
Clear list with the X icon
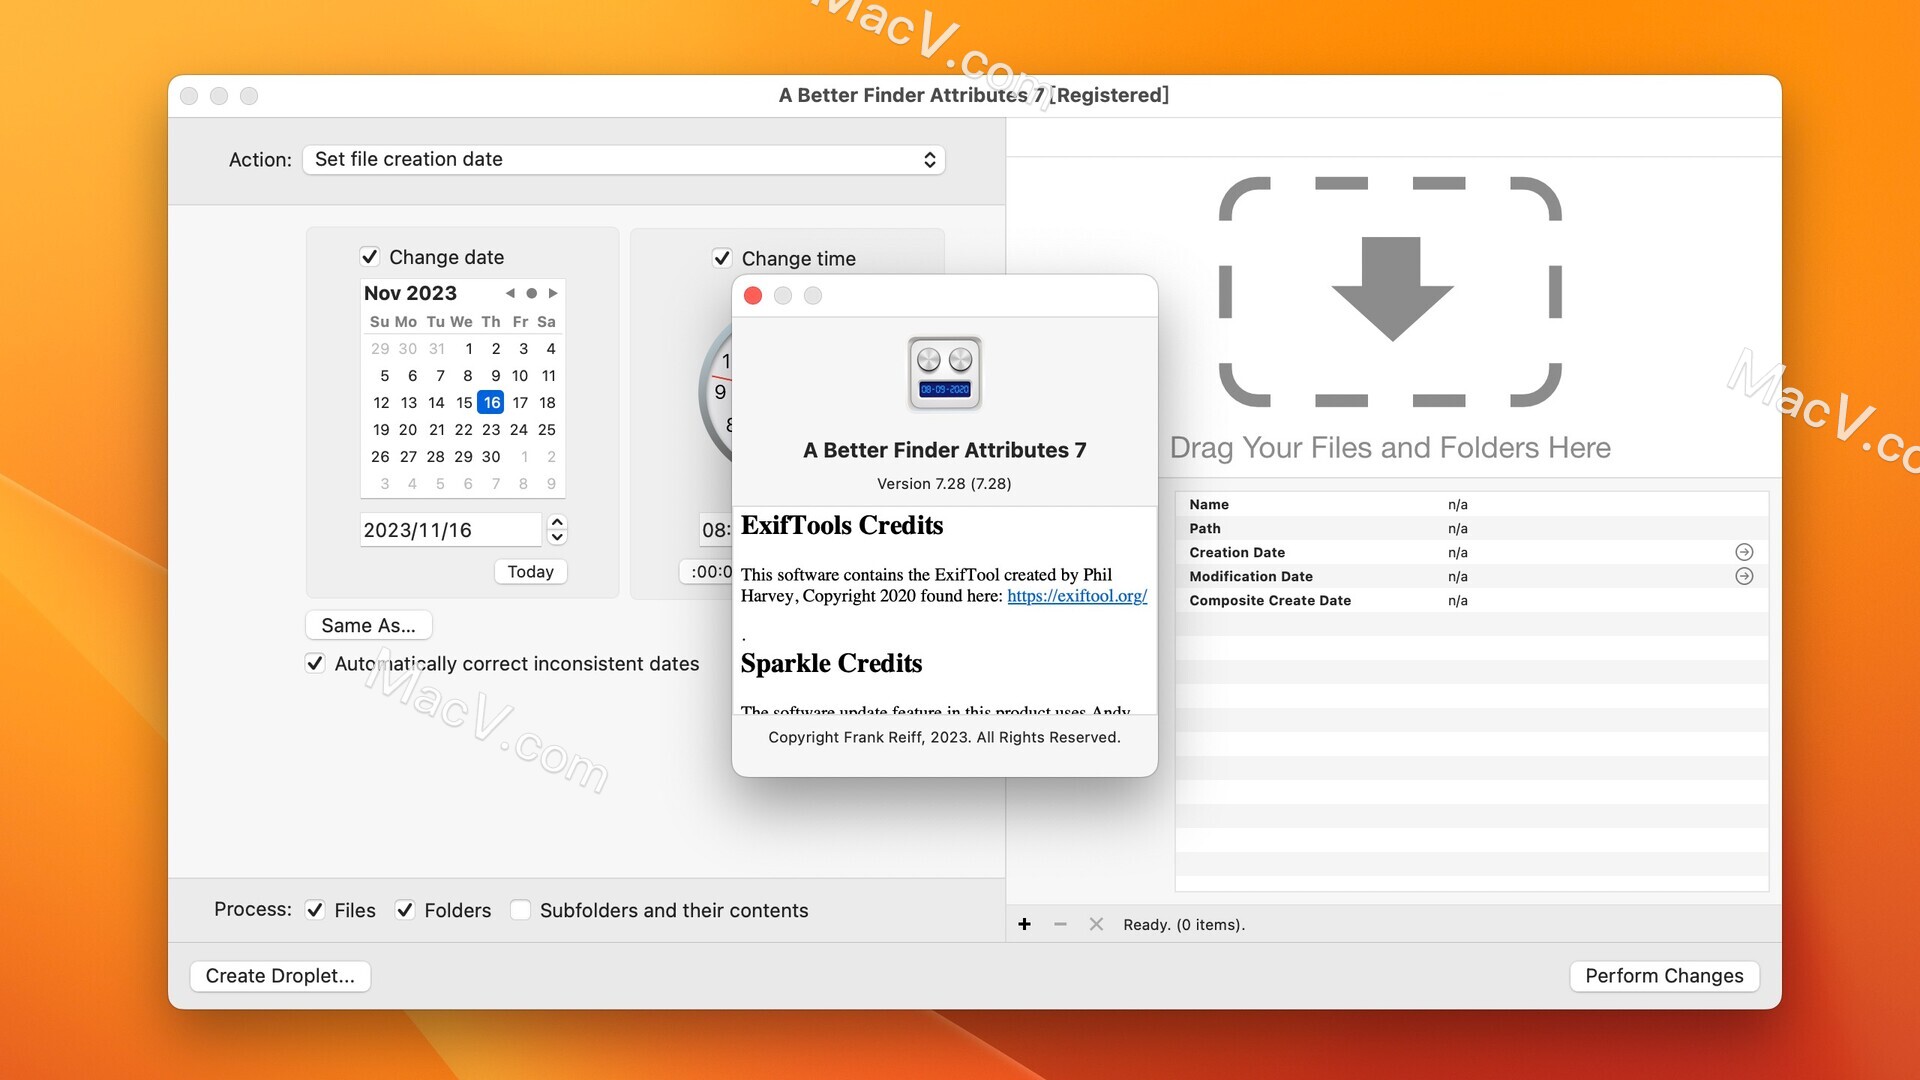(1096, 924)
